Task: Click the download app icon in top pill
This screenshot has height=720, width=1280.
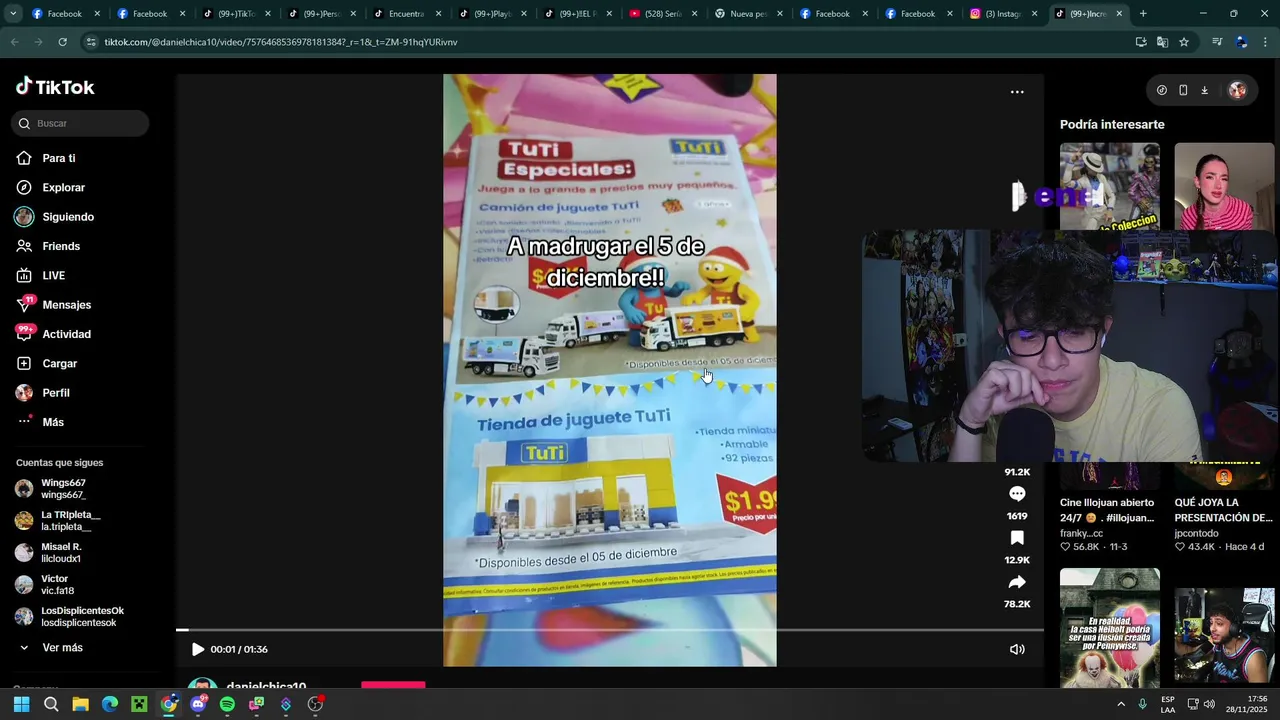Action: [x=1204, y=90]
